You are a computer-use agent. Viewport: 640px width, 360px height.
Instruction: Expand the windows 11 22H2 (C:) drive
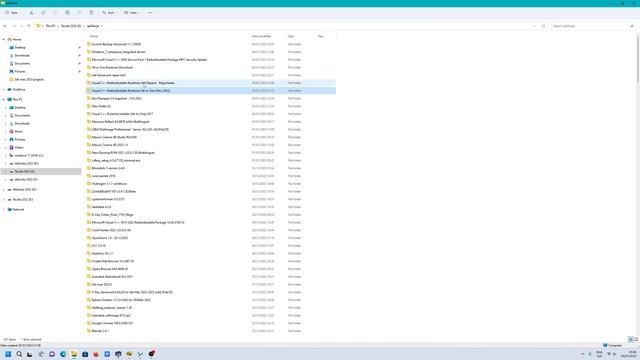[x=6, y=156]
